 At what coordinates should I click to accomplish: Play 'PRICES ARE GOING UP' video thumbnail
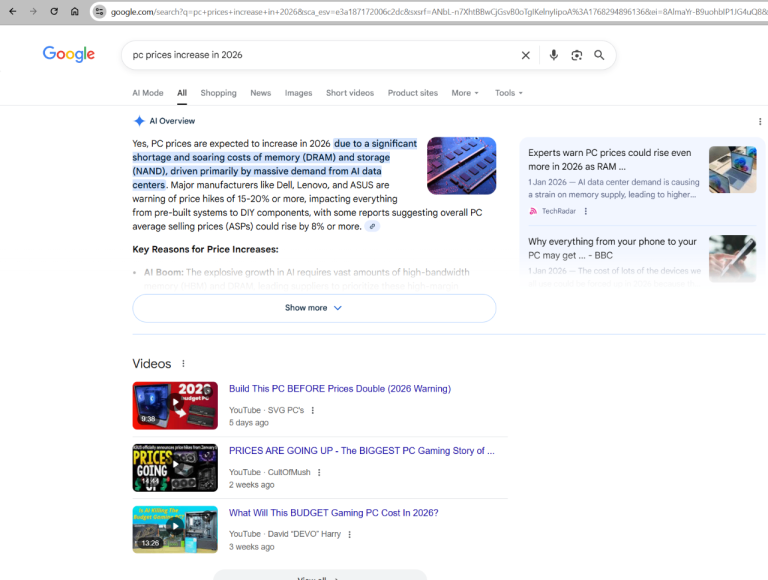175,468
